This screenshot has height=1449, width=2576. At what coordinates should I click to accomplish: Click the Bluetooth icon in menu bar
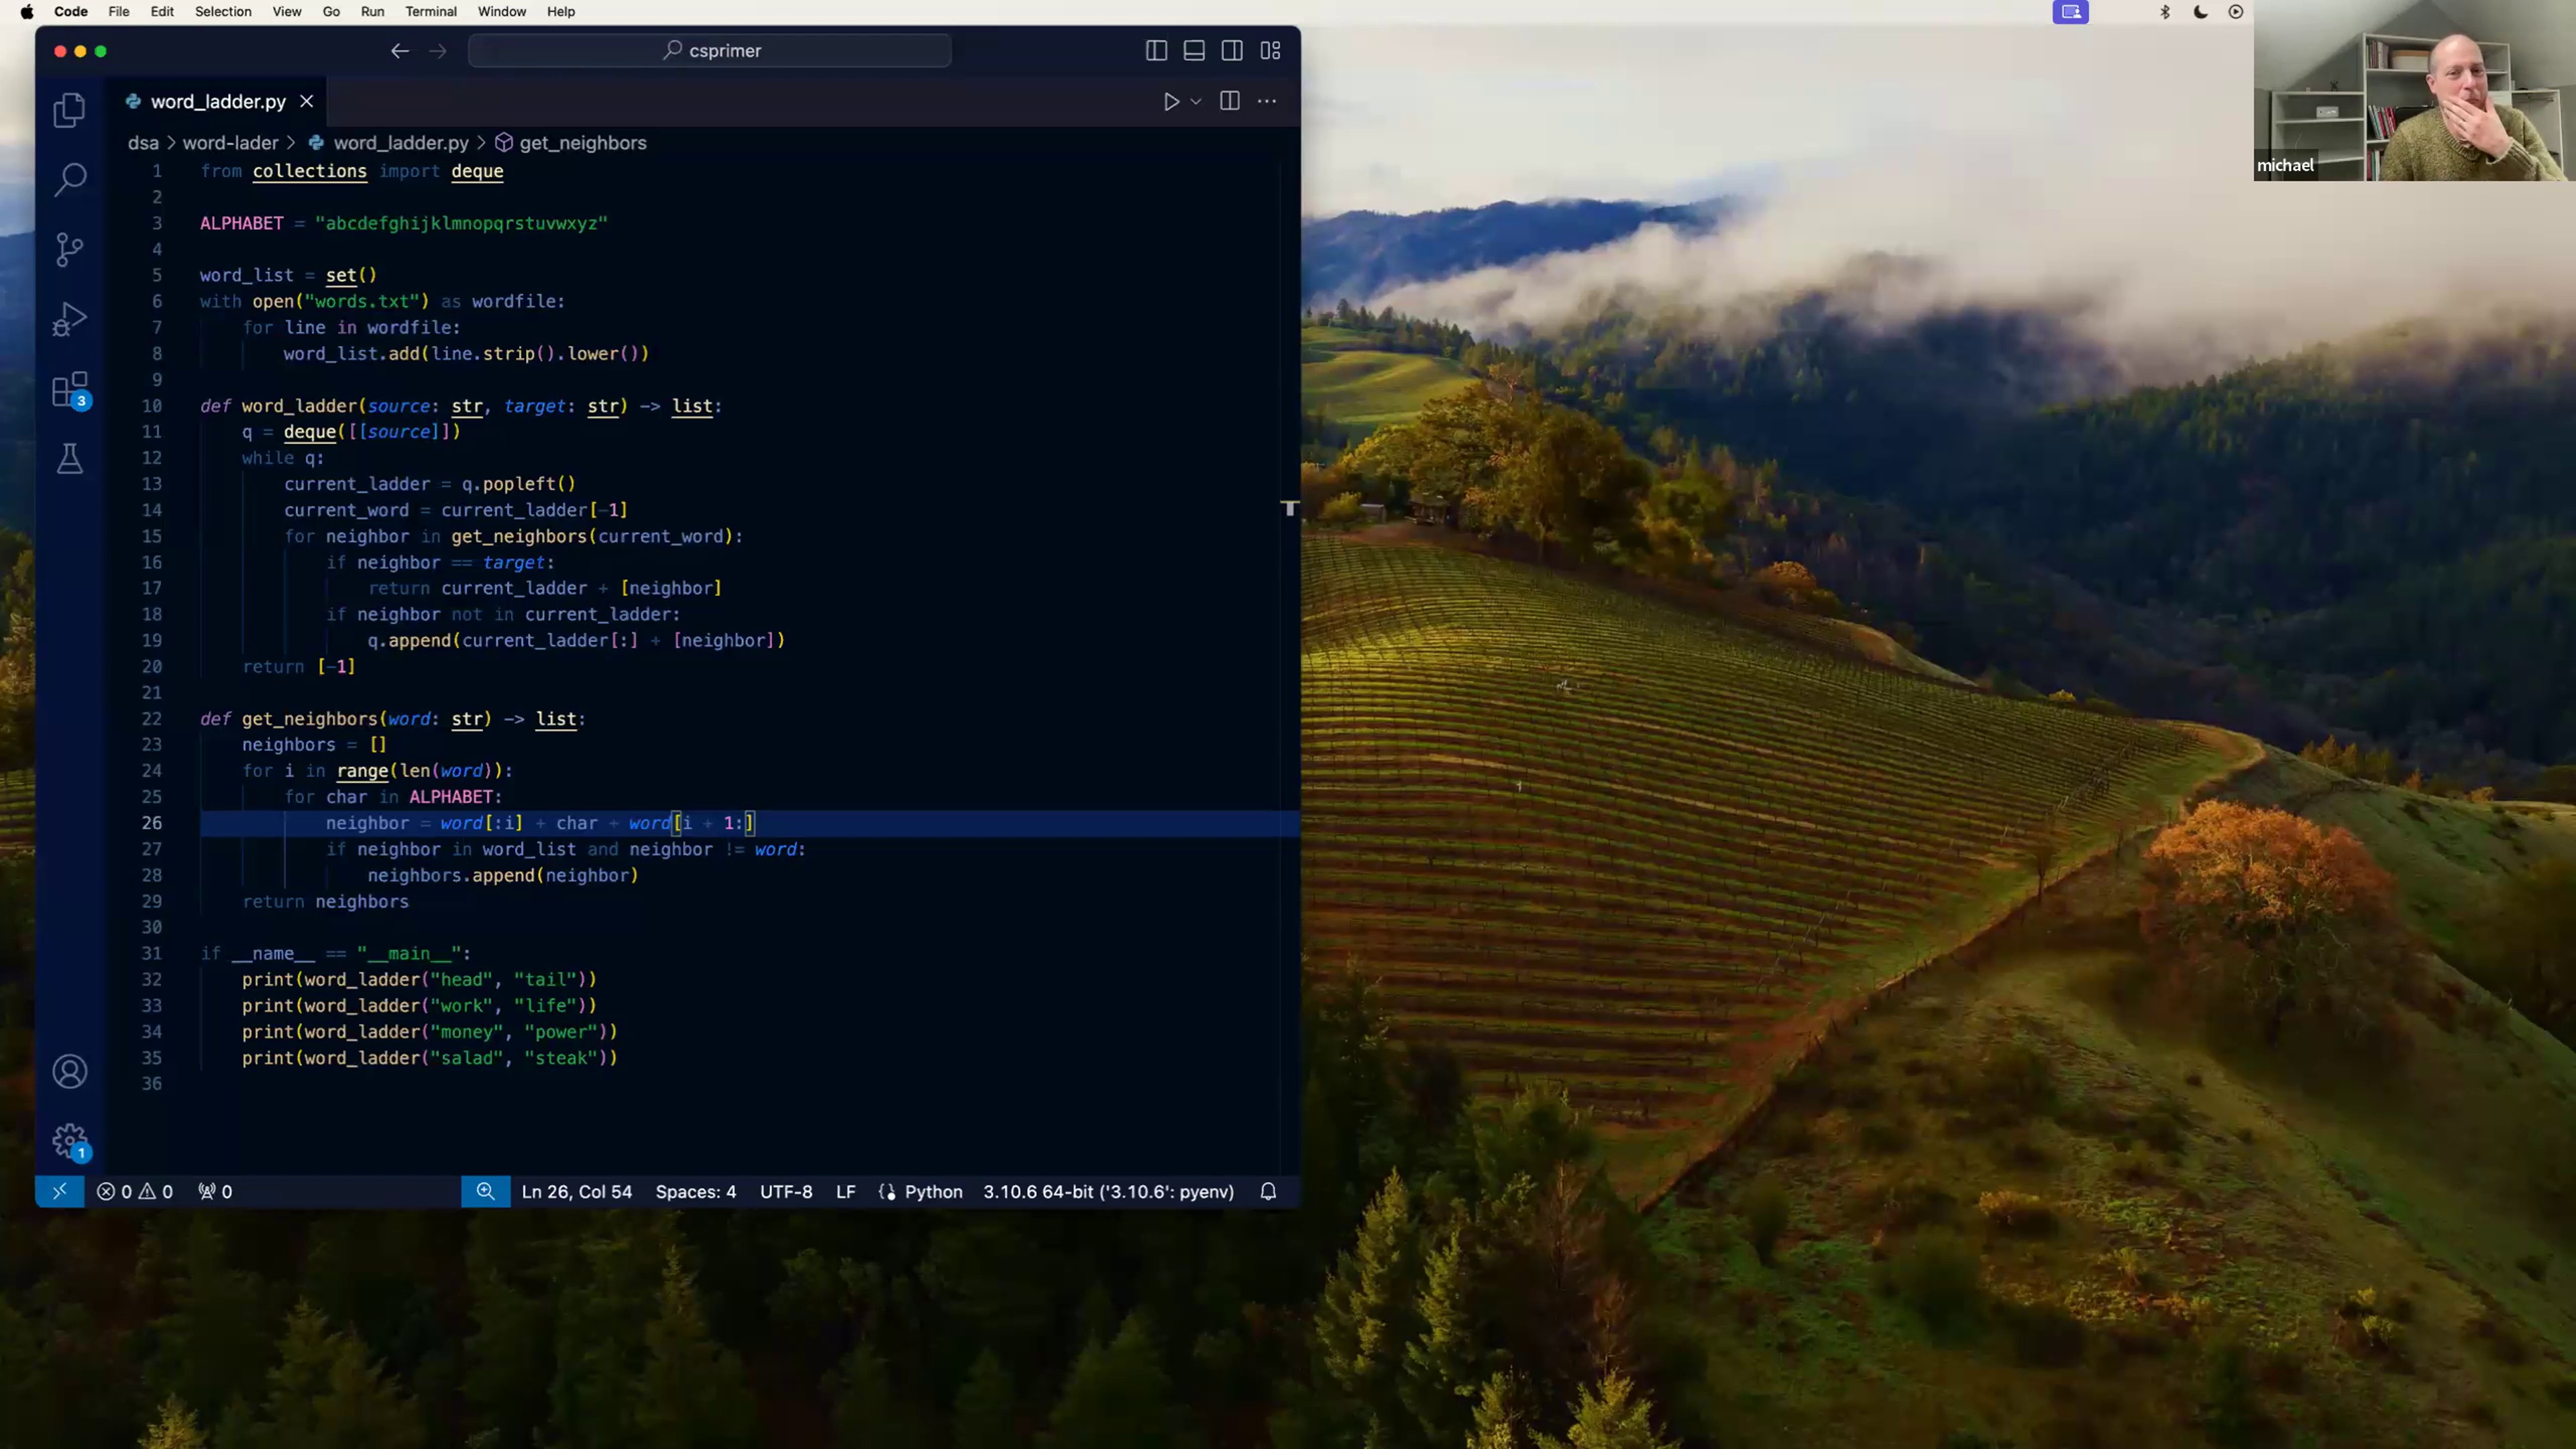tap(2165, 12)
